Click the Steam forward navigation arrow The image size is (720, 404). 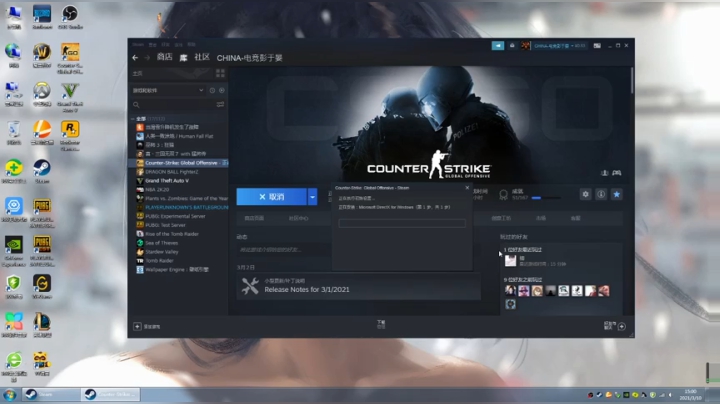coord(147,58)
